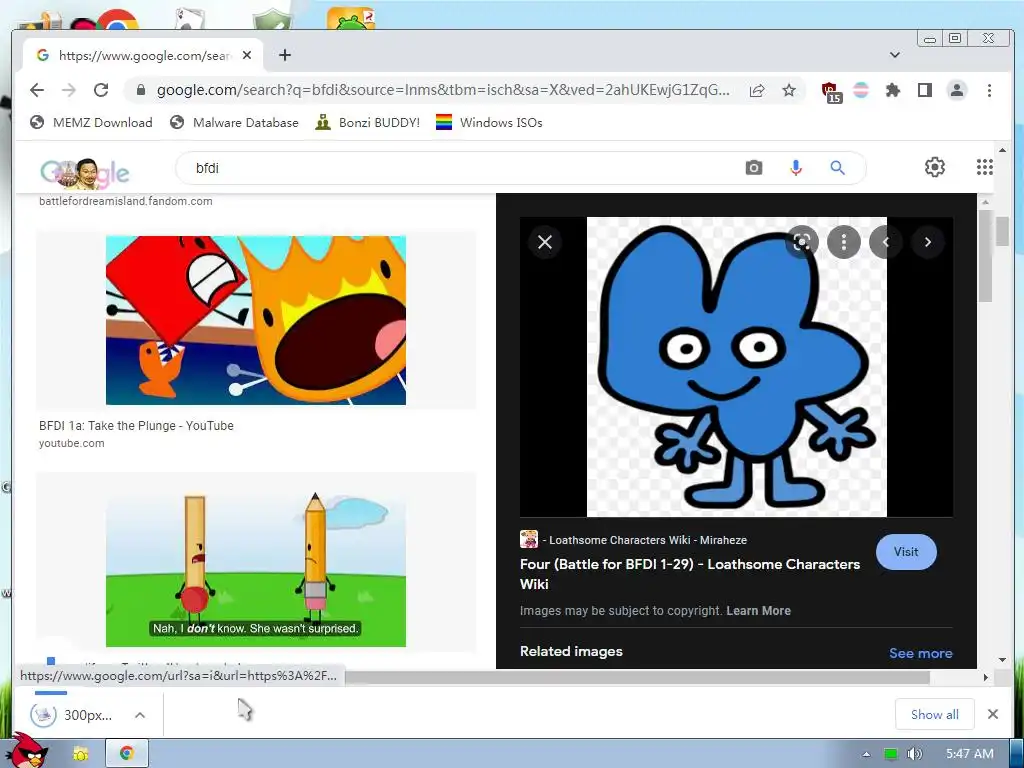Screen dimensions: 1024x768
Task: Open the Google apps grid
Action: (984, 167)
